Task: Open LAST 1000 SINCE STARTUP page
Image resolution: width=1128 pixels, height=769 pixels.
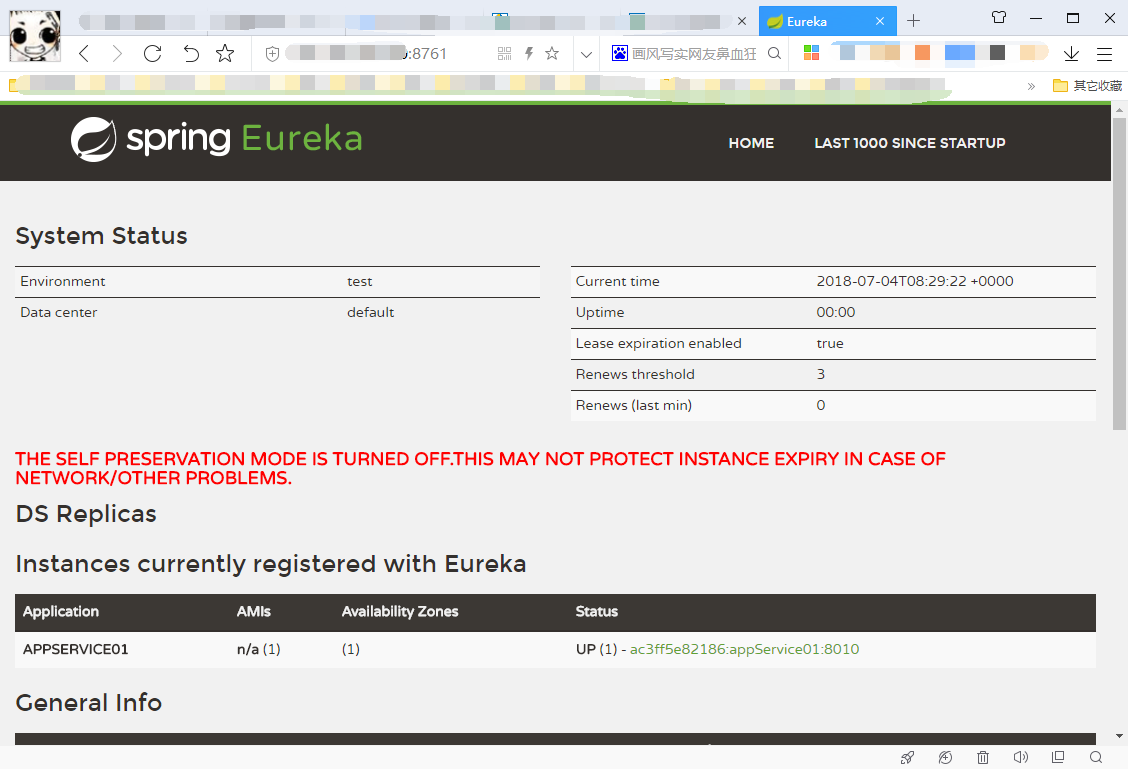Action: (910, 143)
